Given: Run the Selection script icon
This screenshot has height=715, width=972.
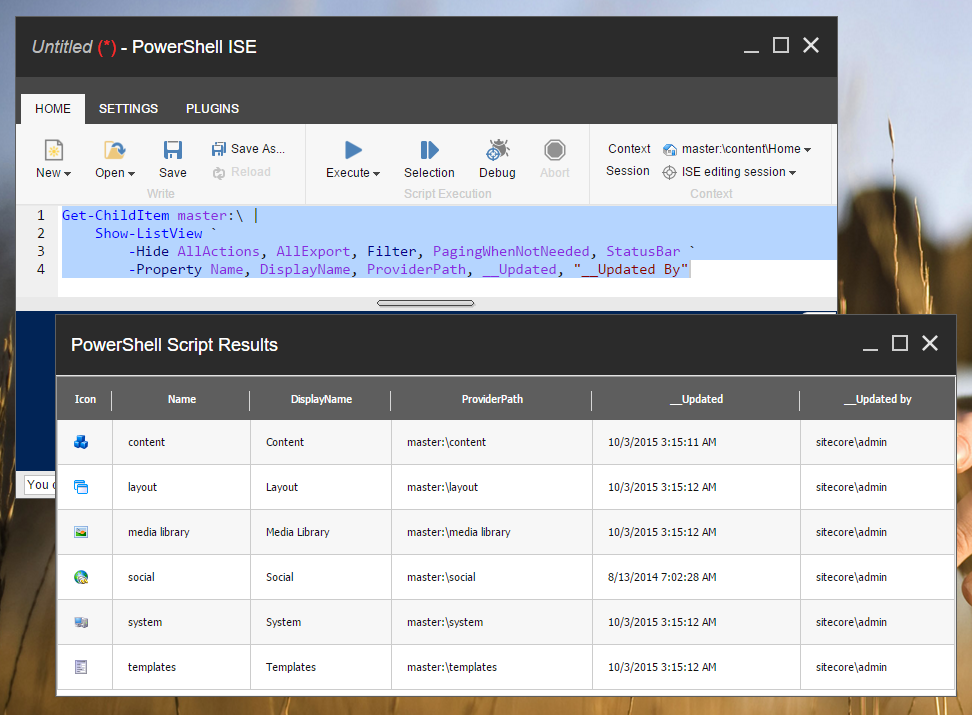Looking at the screenshot, I should (x=429, y=150).
